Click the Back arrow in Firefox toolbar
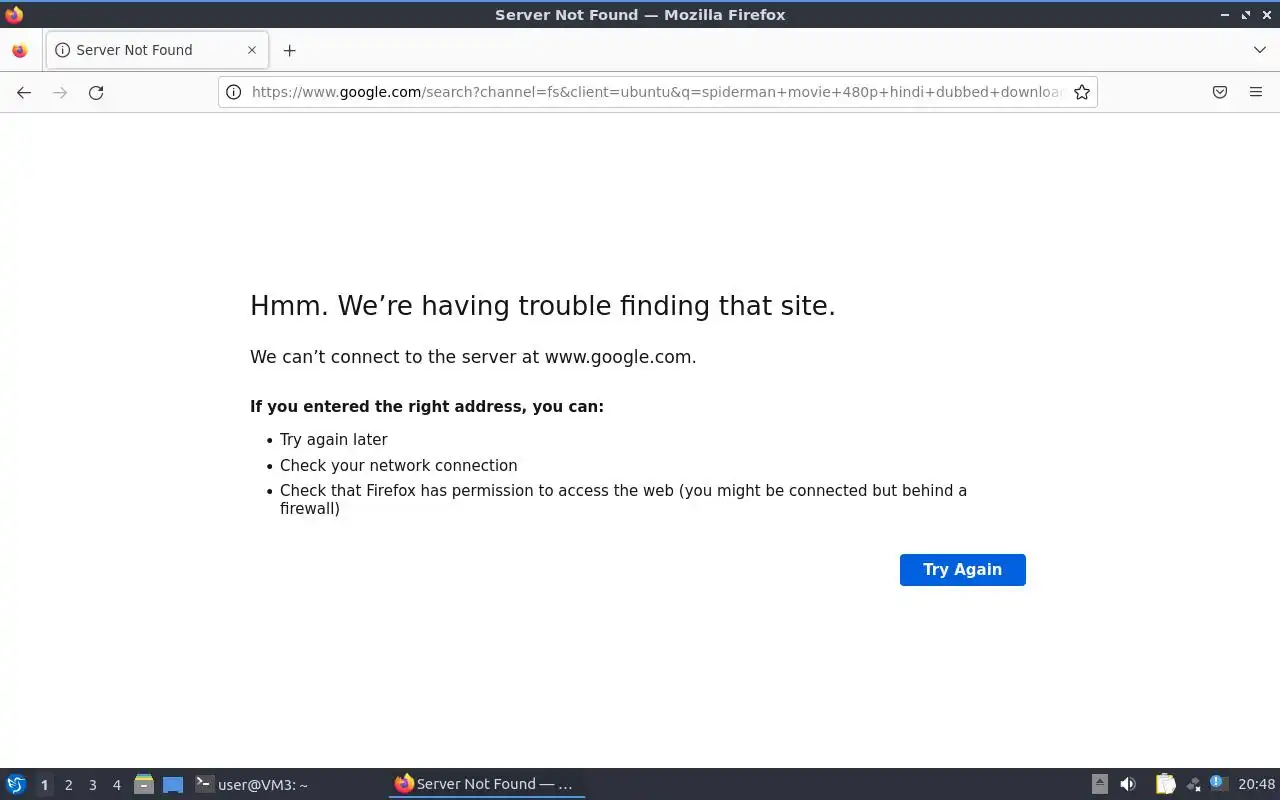Viewport: 1280px width, 800px height. [24, 92]
